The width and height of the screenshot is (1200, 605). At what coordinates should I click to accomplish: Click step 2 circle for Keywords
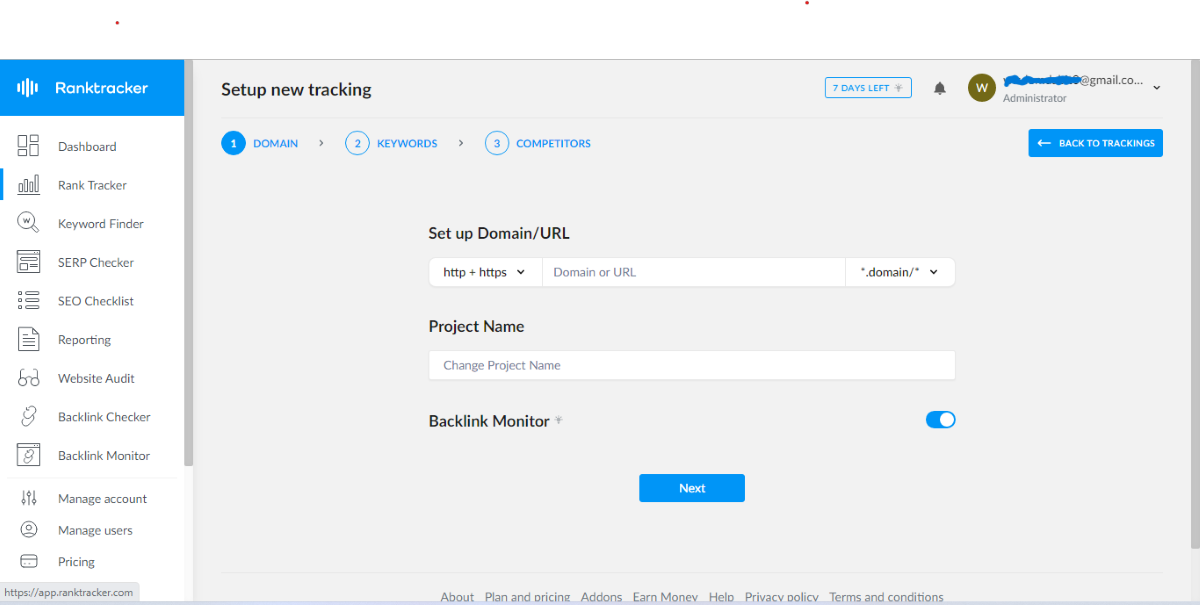point(357,143)
